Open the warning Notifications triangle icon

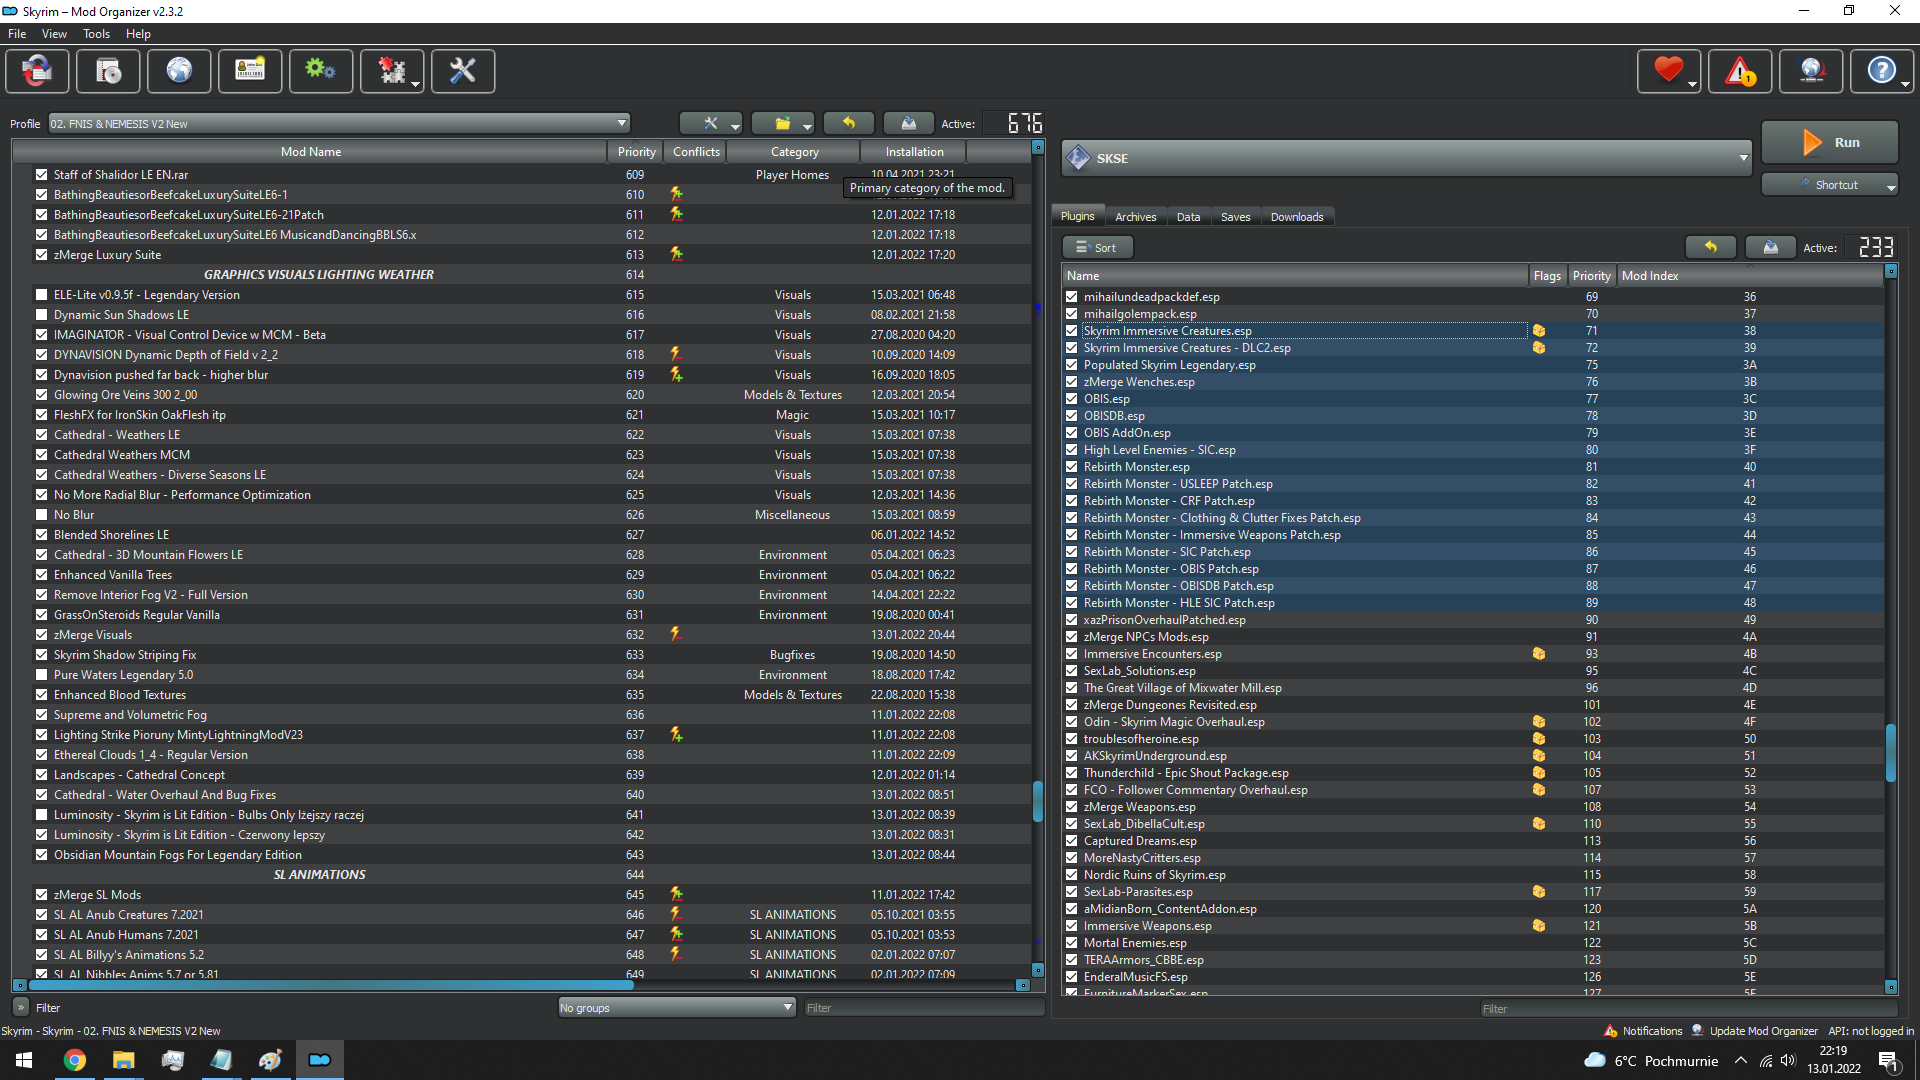[1740, 71]
